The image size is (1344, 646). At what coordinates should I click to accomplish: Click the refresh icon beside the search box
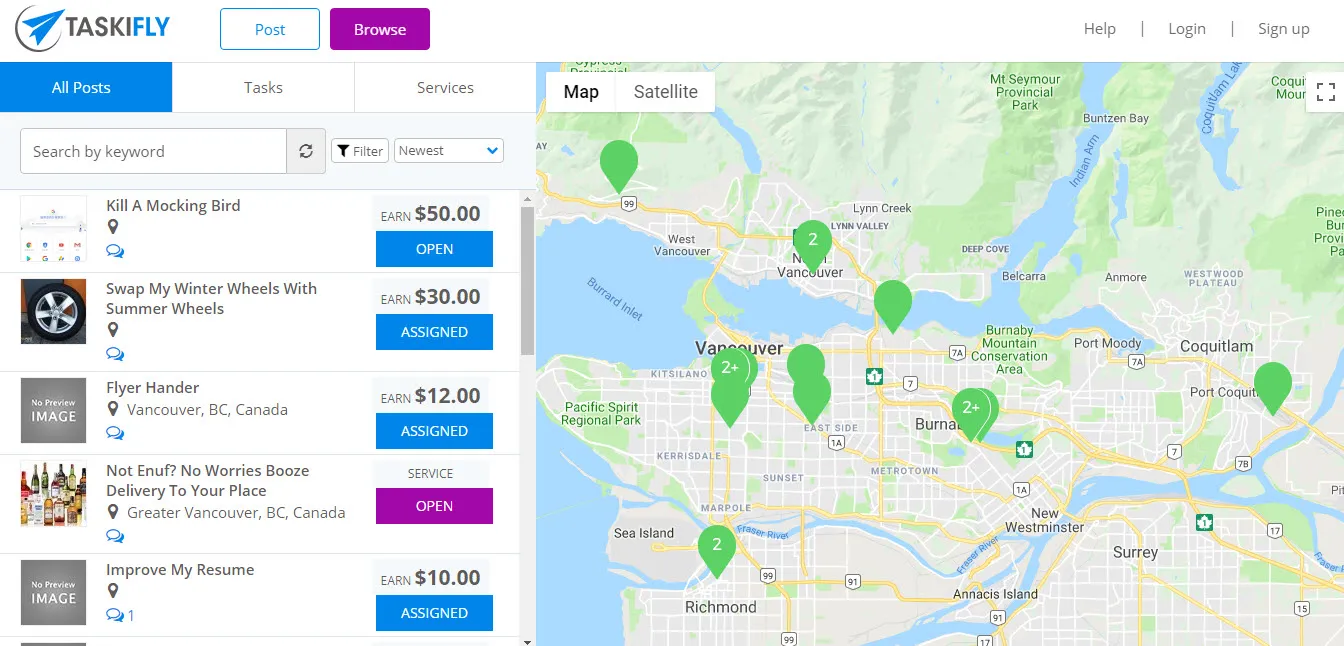point(306,151)
